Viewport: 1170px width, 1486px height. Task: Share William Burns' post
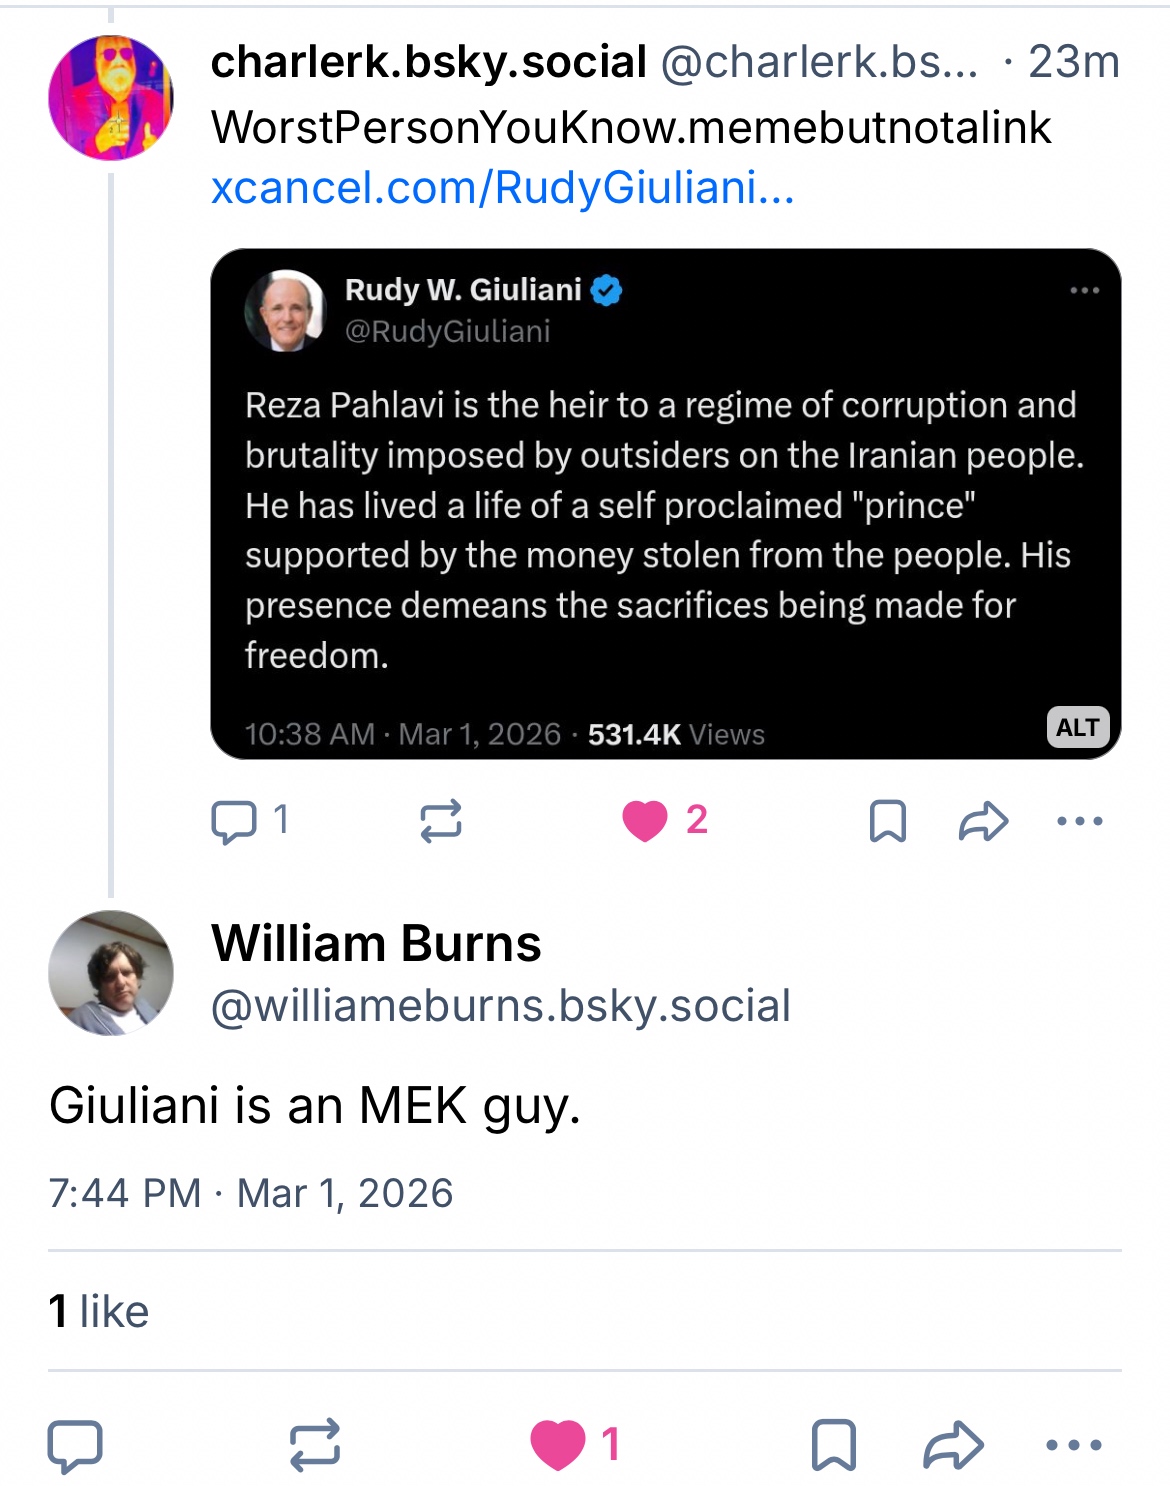pyautogui.click(x=953, y=1445)
